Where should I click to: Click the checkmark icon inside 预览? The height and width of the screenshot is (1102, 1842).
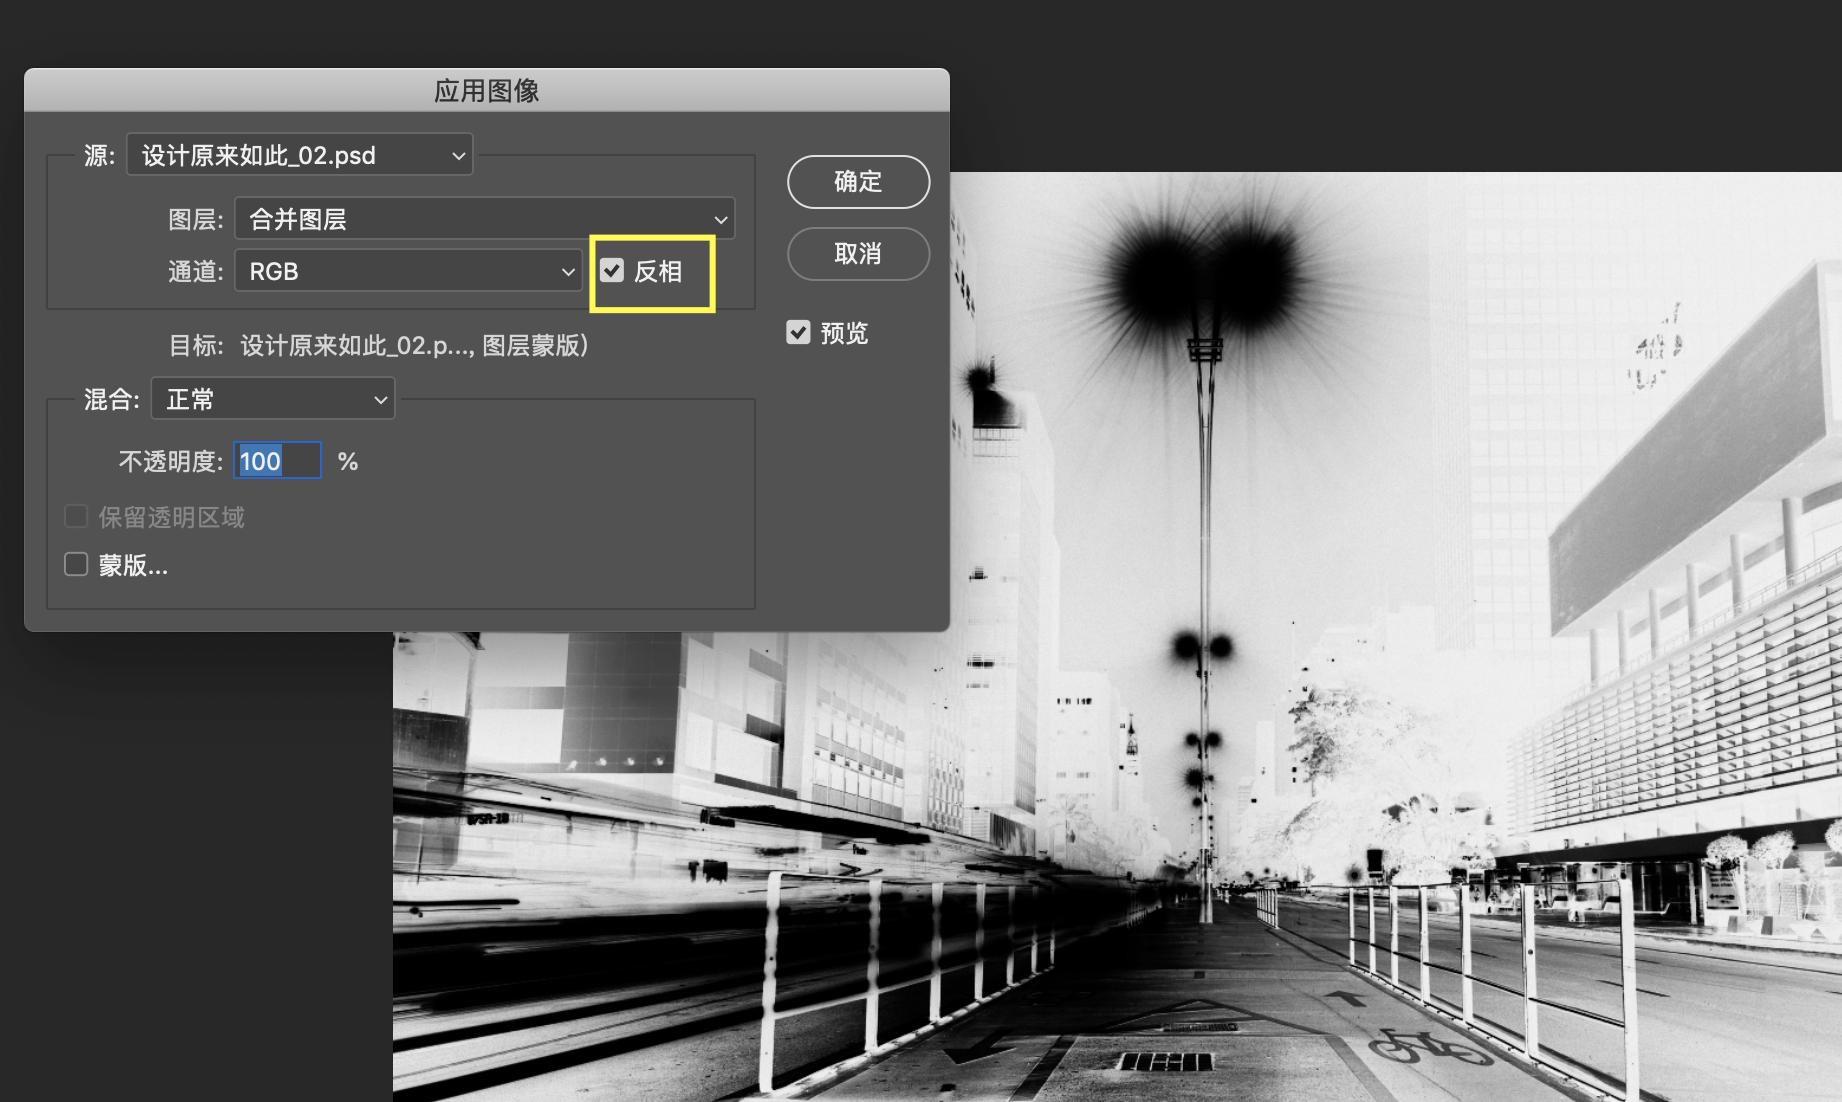pos(798,332)
